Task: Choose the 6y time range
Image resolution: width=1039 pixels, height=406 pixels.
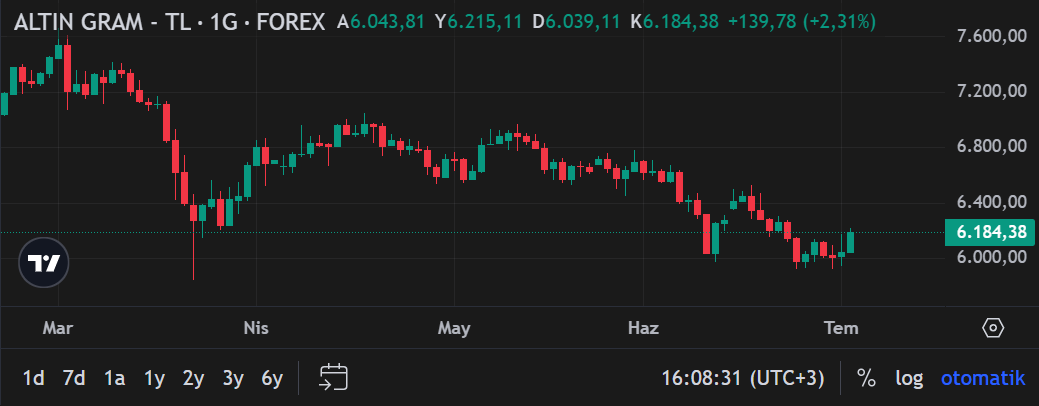Action: 272,379
